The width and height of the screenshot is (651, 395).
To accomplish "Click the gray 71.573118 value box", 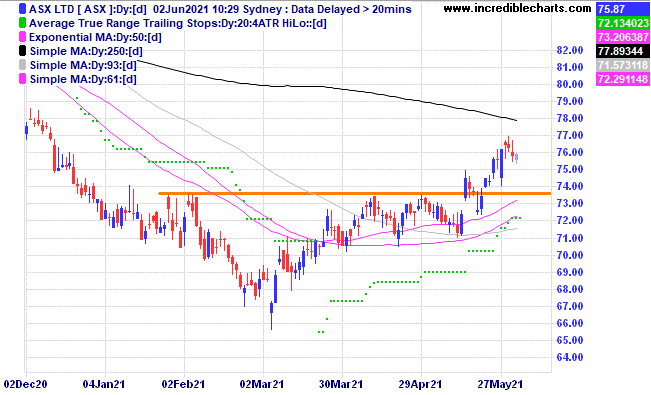I will (x=622, y=65).
